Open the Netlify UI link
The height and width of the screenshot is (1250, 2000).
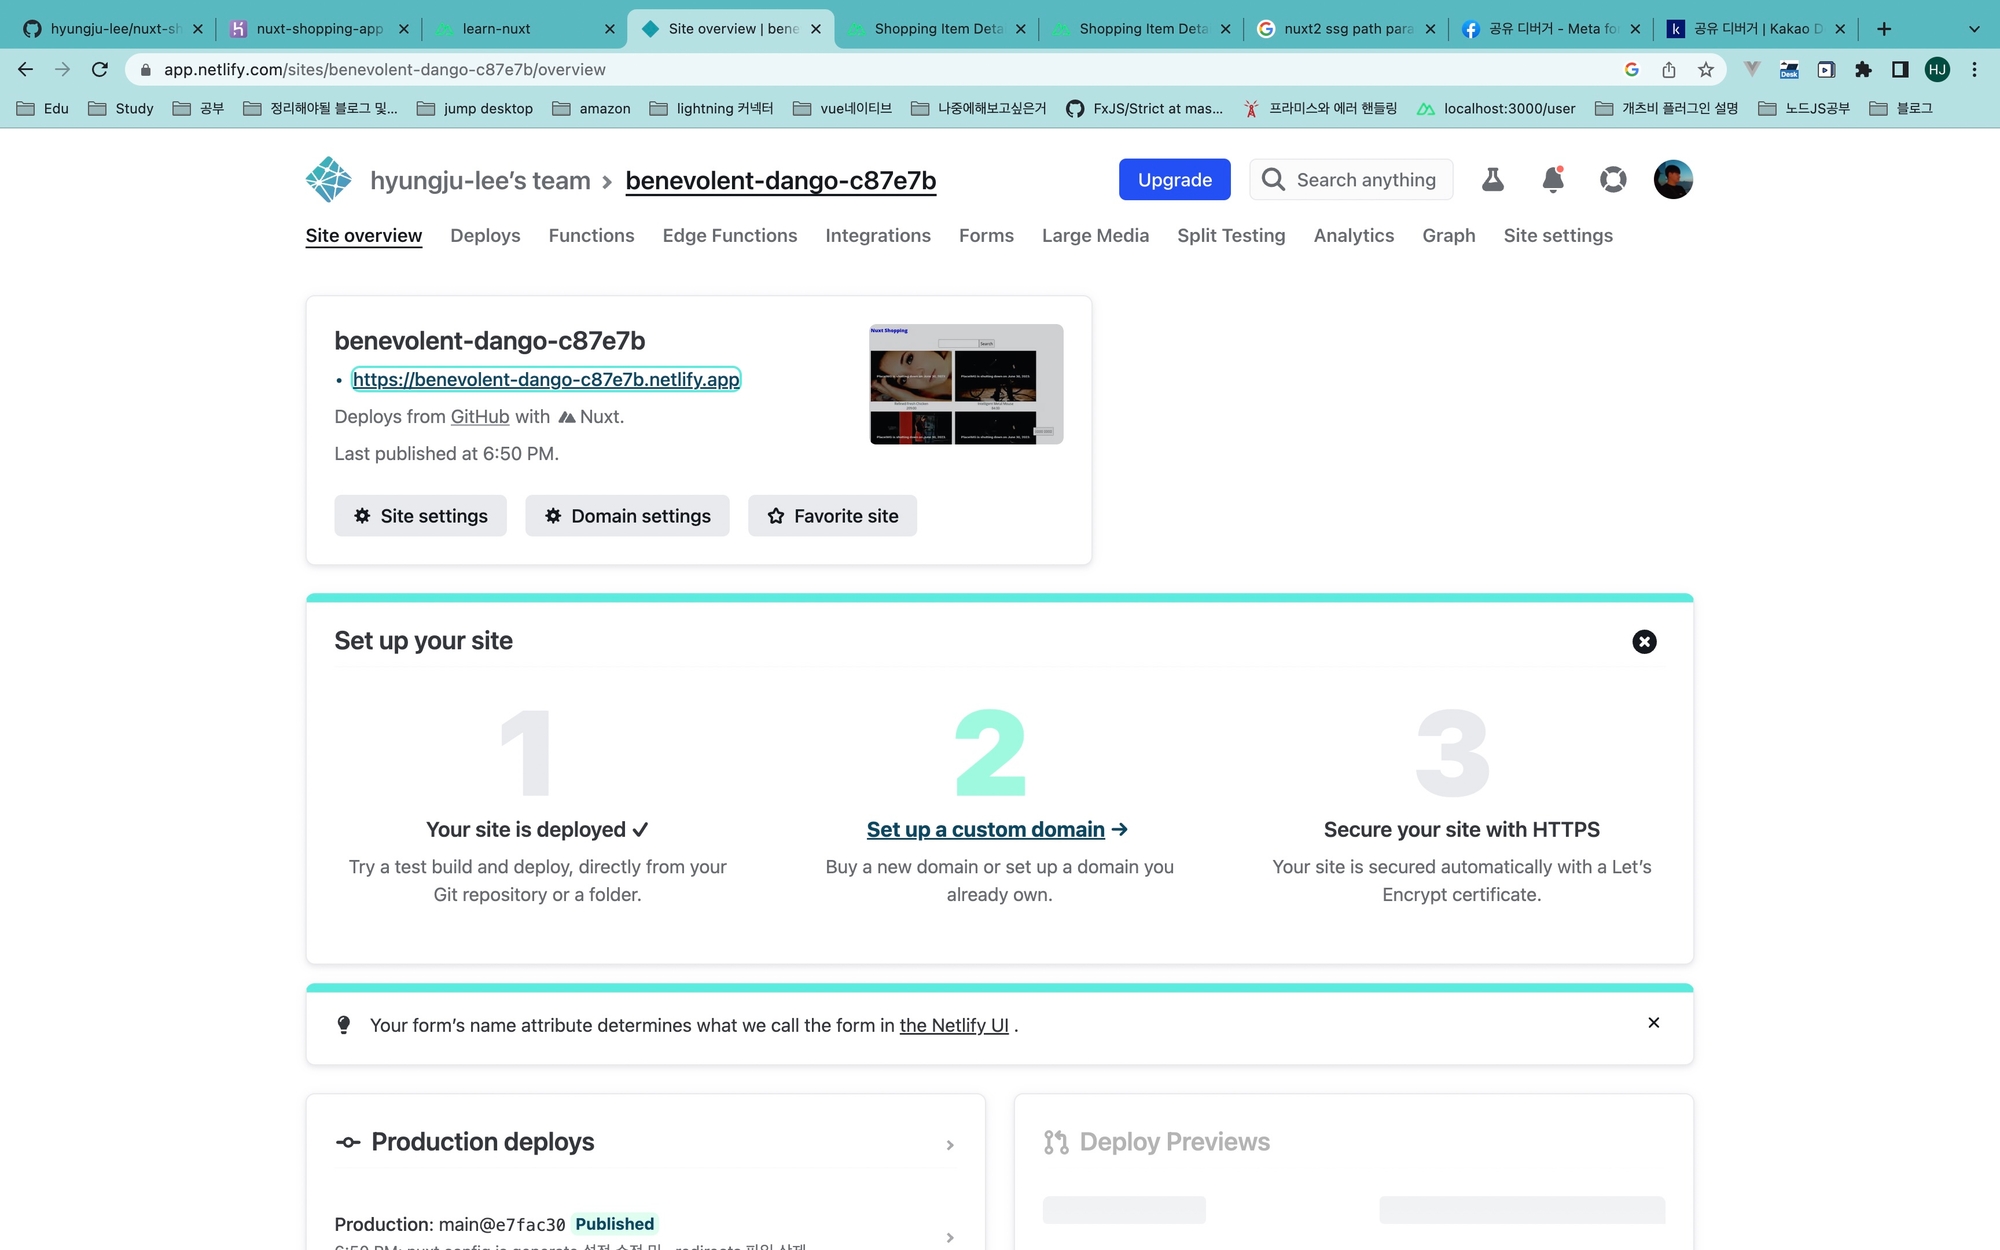point(954,1026)
